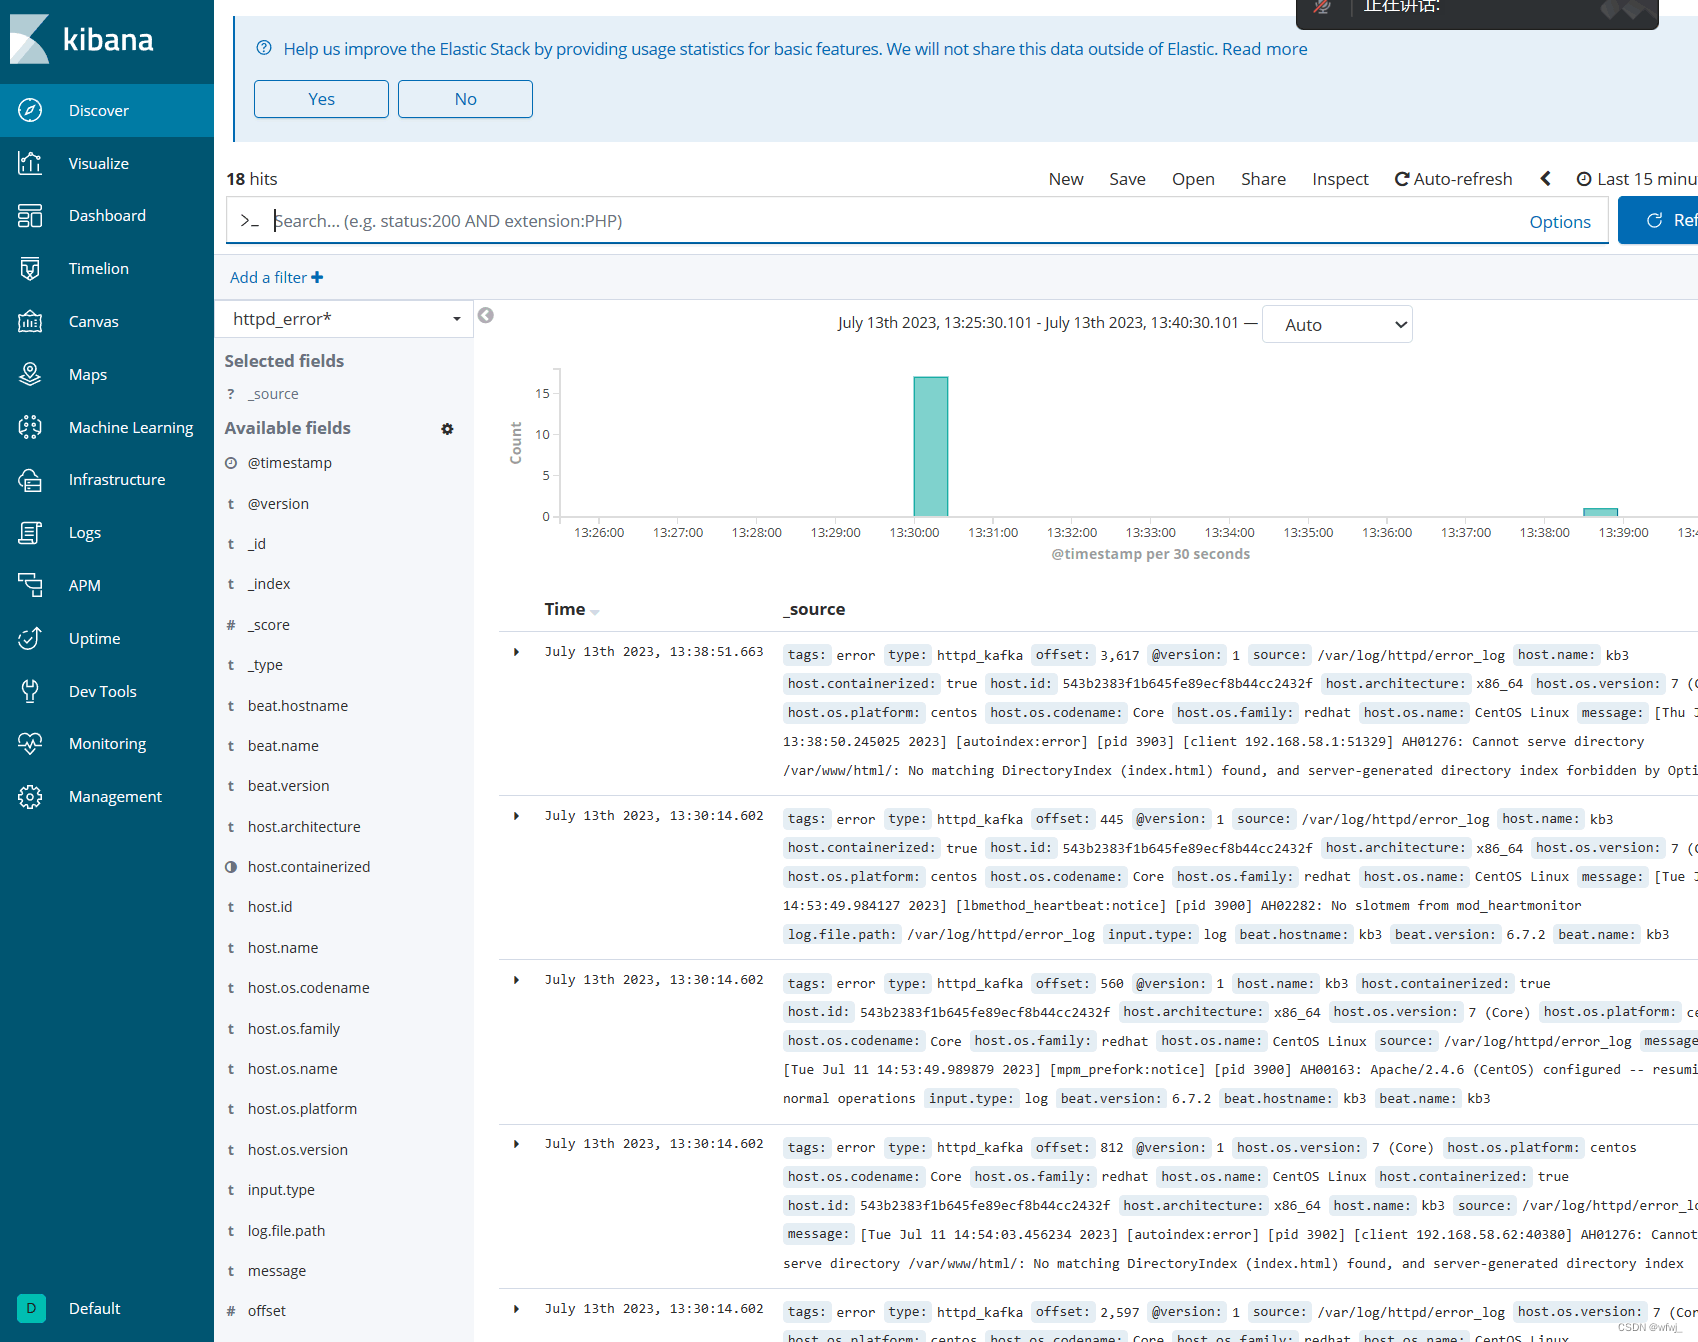Click the plus icon beside Add a filter

pyautogui.click(x=317, y=277)
